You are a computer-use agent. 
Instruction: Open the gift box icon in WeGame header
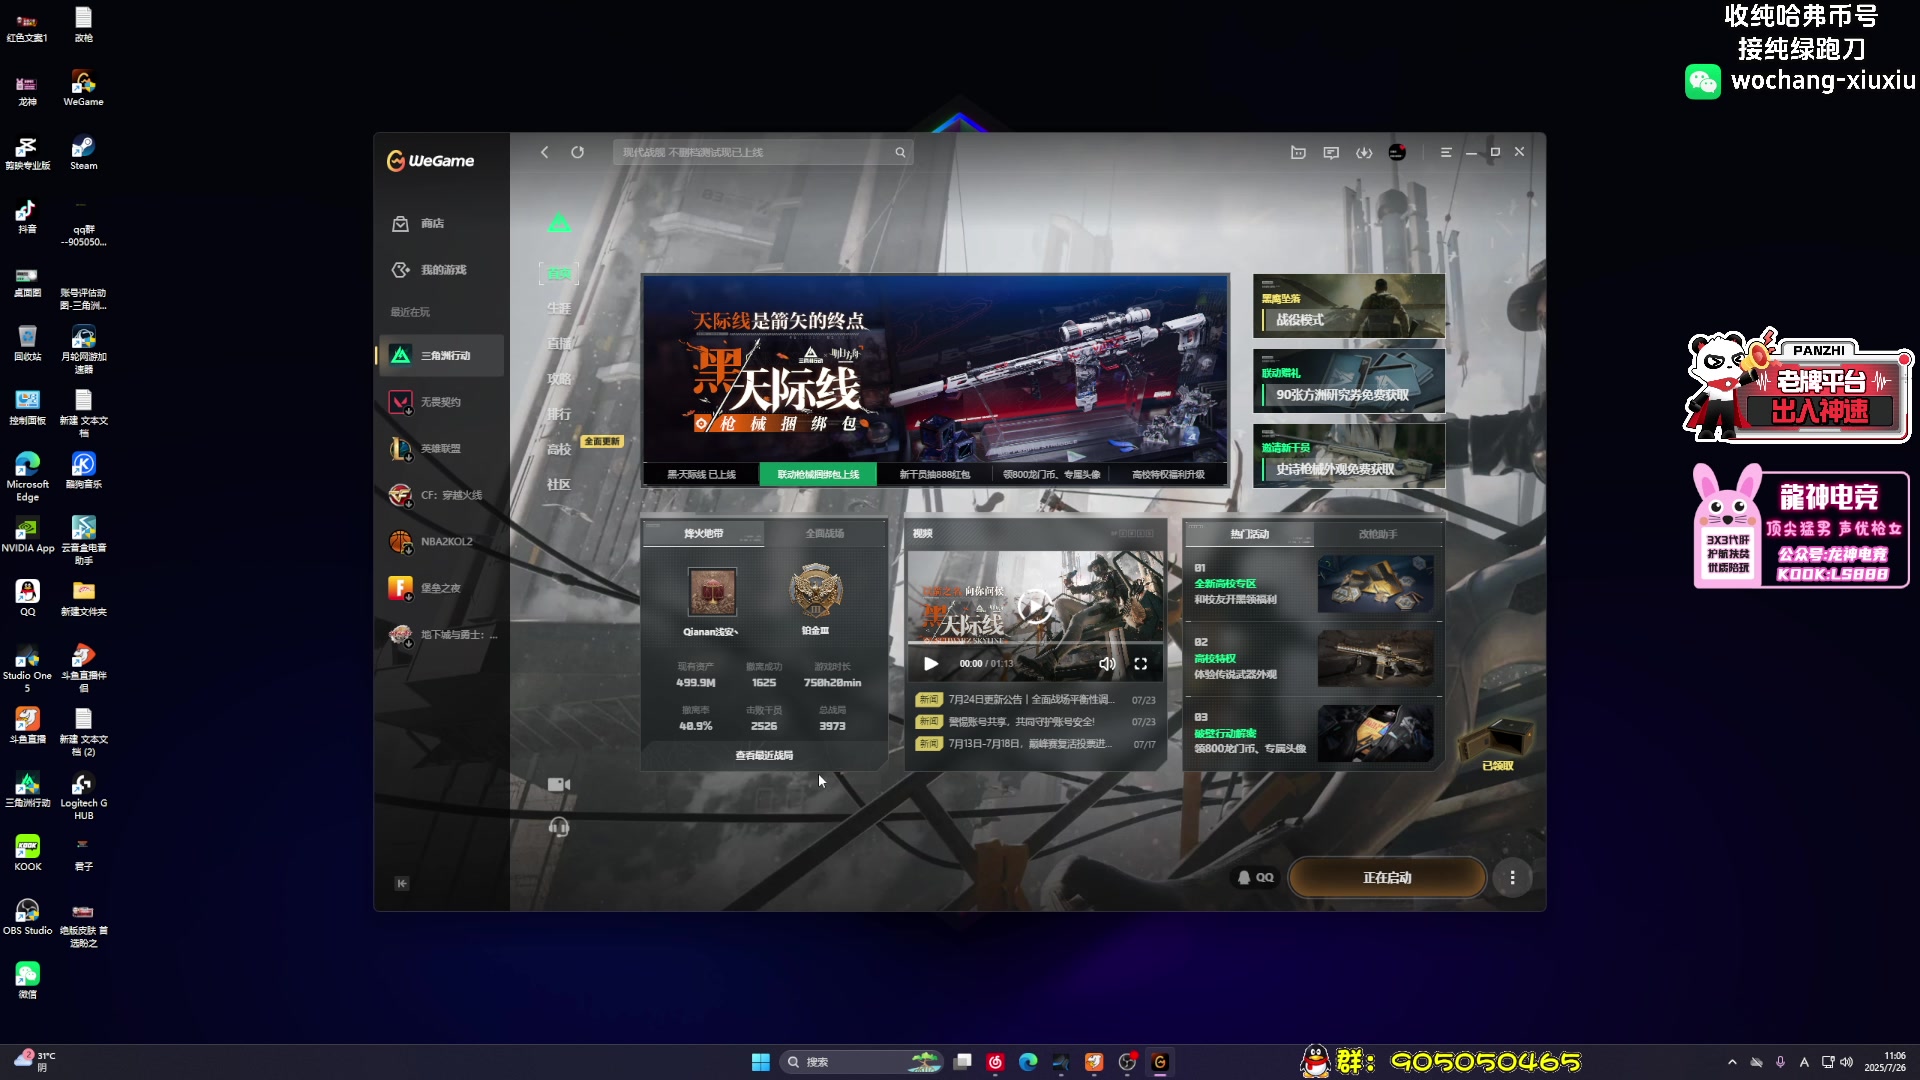tap(1298, 152)
